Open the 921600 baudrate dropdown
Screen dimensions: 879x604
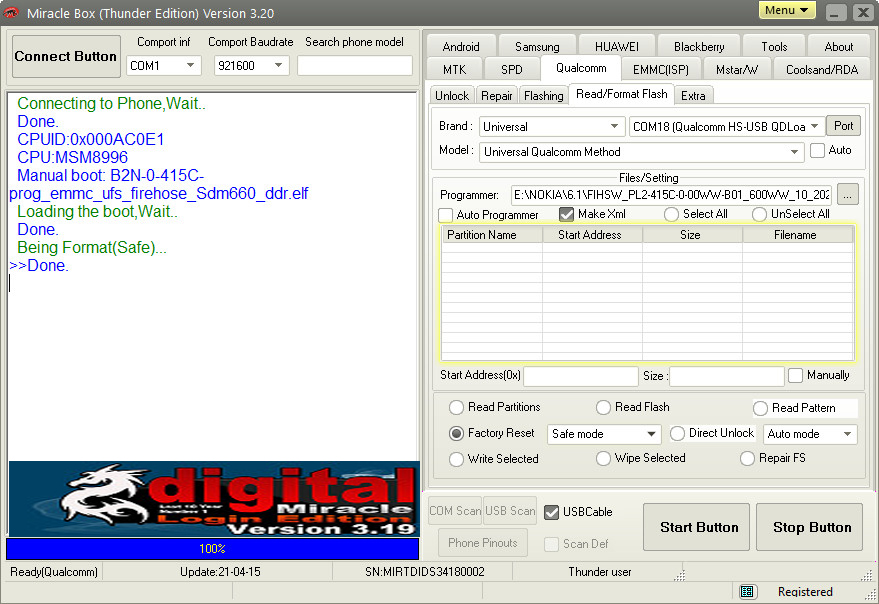(278, 66)
